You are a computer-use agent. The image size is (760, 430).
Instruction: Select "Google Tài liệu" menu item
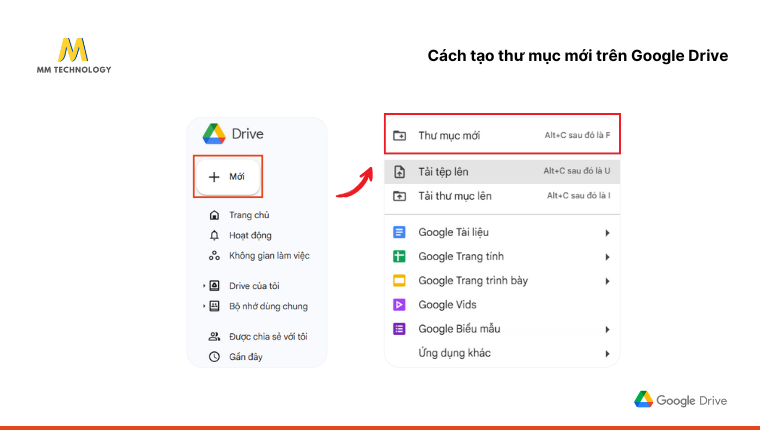pyautogui.click(x=502, y=232)
